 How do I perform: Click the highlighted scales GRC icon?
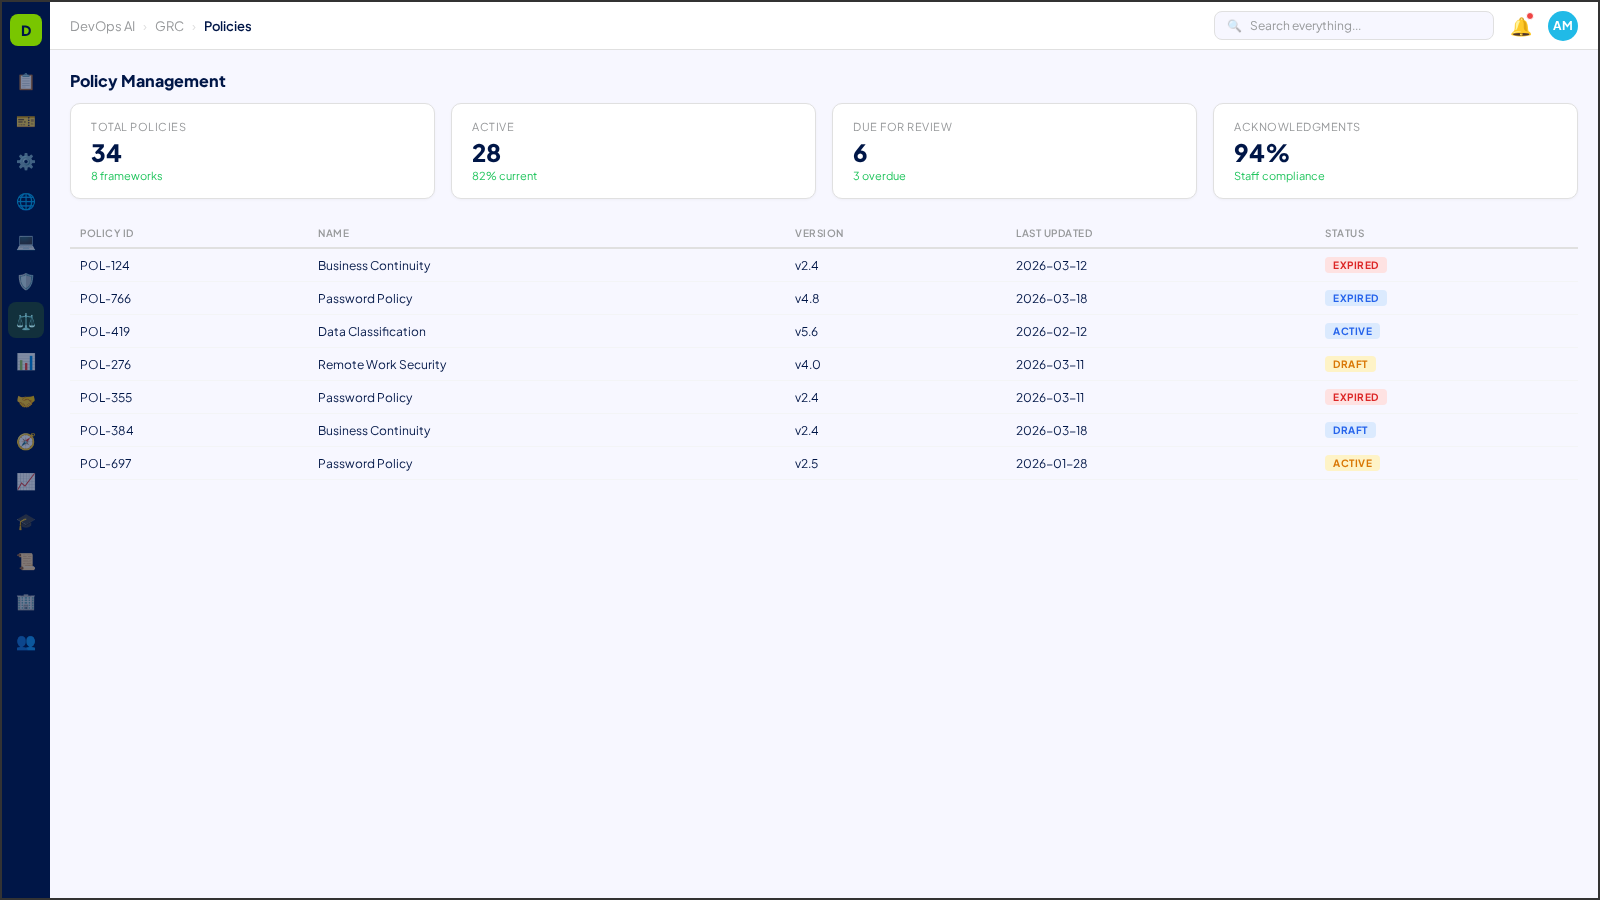pyautogui.click(x=26, y=320)
